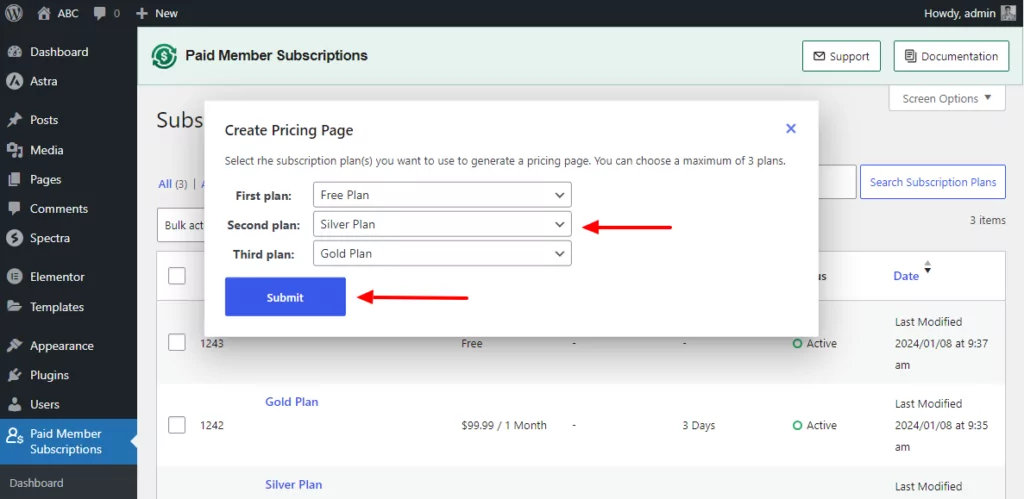Click the Astra logo icon
Viewport: 1024px width, 499px height.
point(14,82)
